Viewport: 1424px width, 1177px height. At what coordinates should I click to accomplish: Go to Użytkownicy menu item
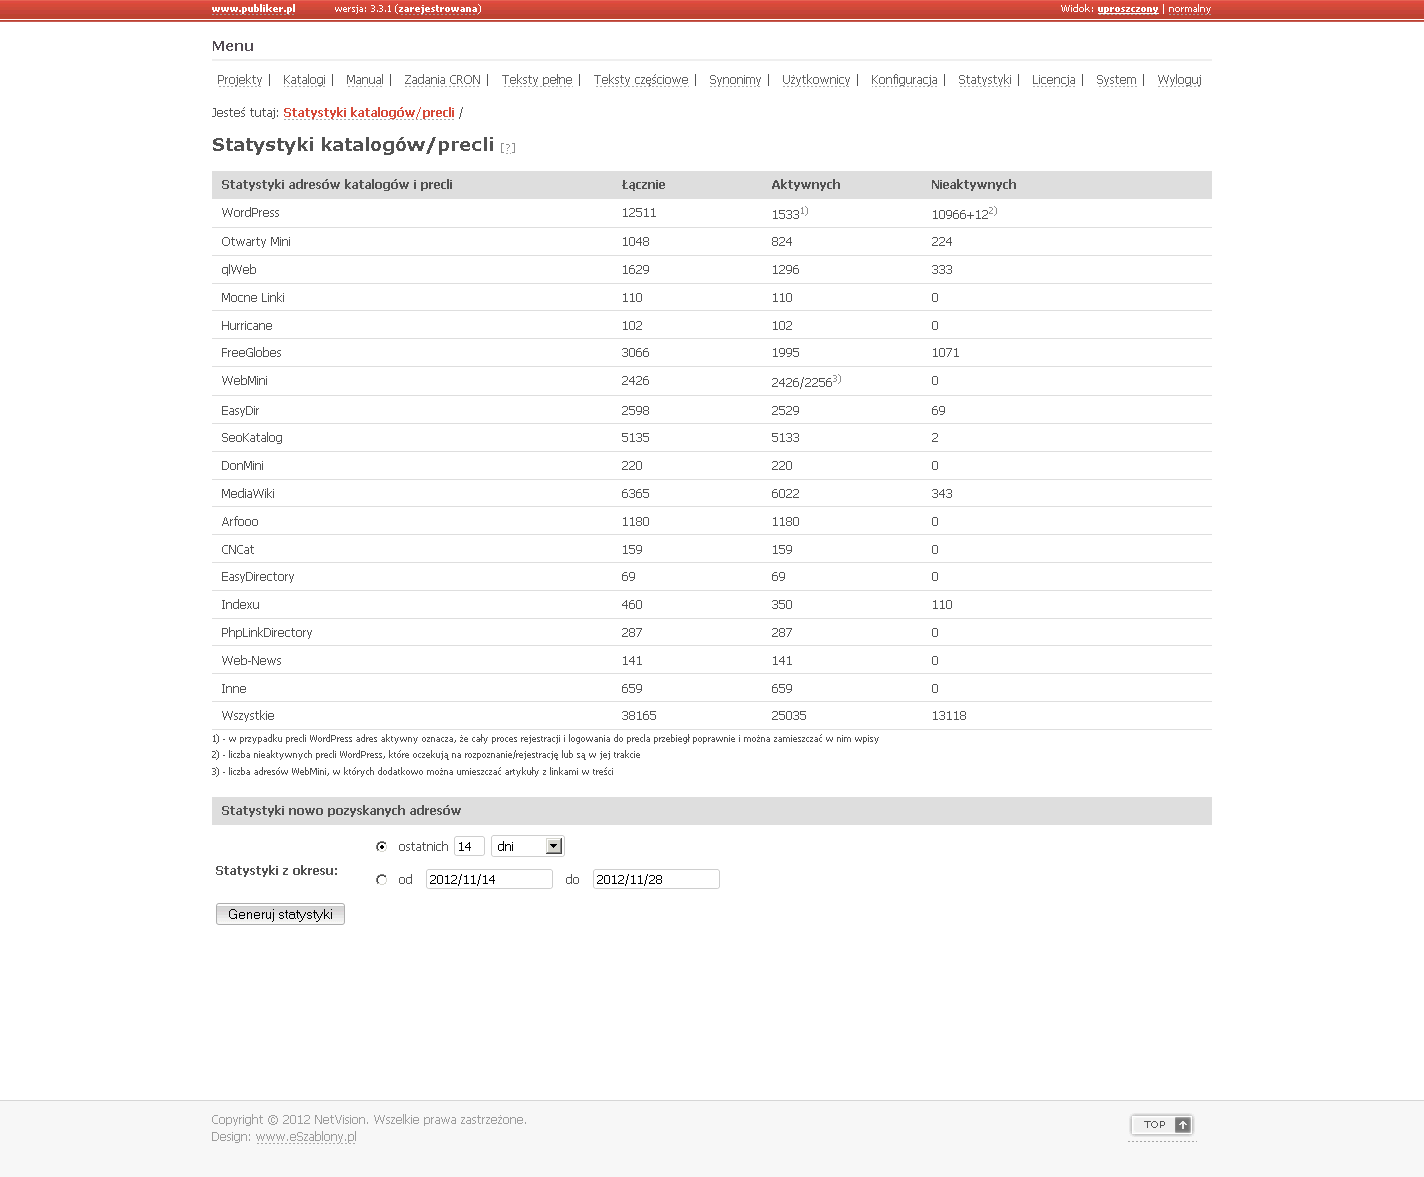tap(816, 80)
